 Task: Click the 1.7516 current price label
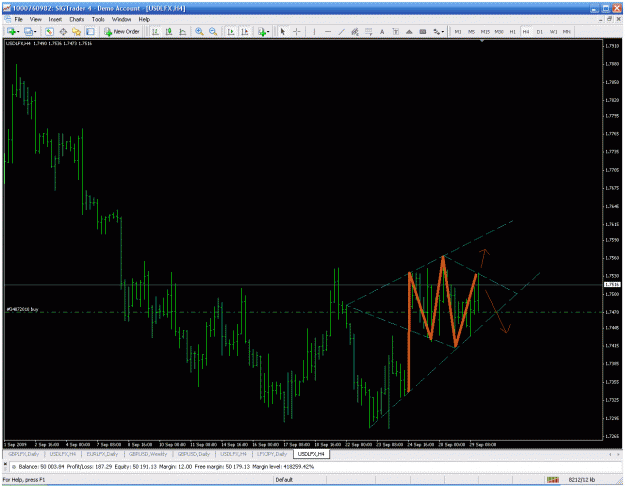coord(612,284)
